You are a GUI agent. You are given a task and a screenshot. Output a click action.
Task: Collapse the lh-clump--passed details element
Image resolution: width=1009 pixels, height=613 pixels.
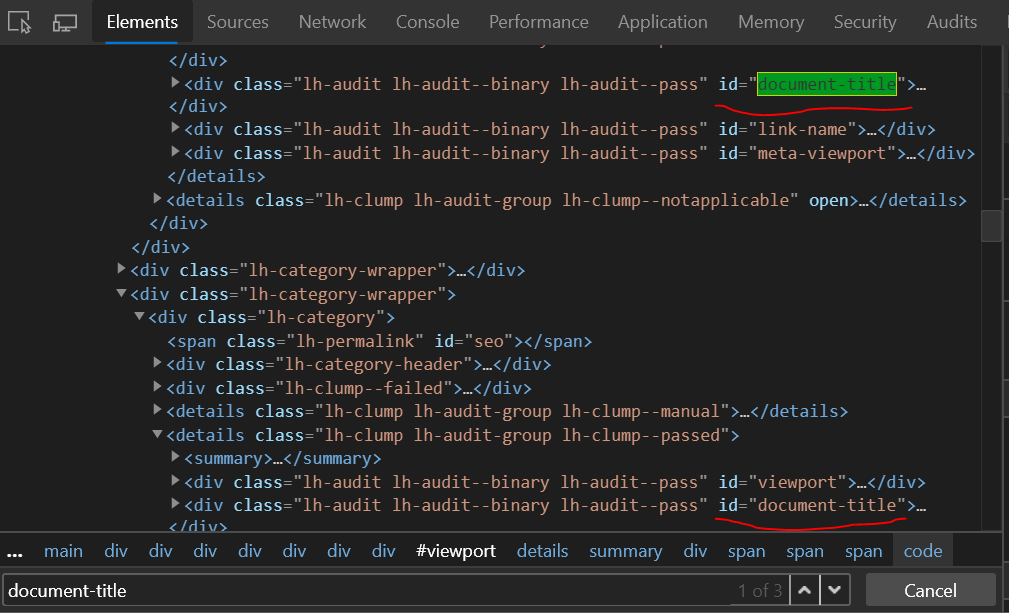coord(157,434)
